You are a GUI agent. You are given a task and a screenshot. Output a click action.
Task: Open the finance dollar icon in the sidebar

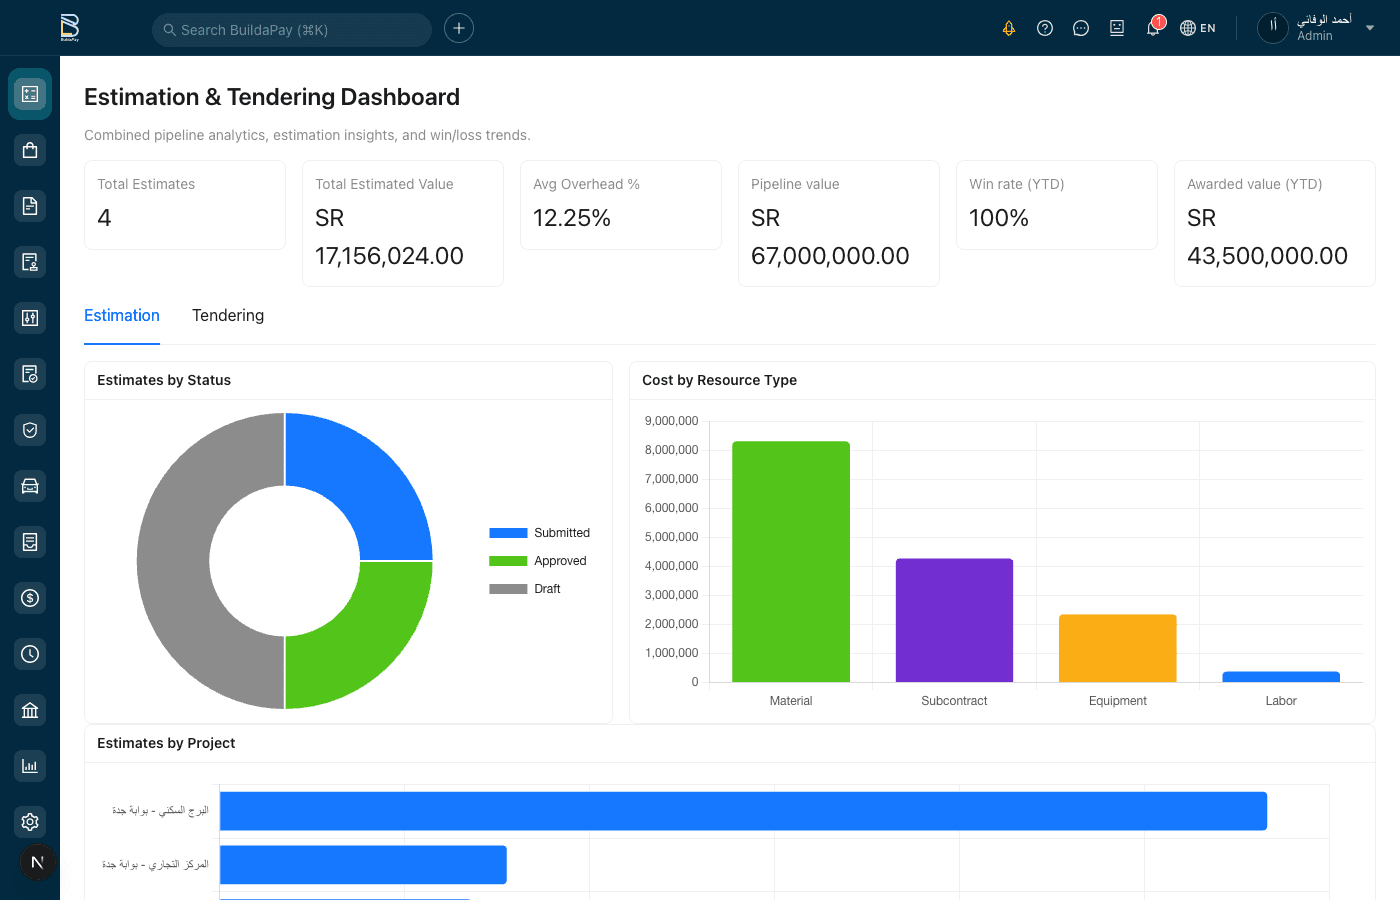(29, 597)
